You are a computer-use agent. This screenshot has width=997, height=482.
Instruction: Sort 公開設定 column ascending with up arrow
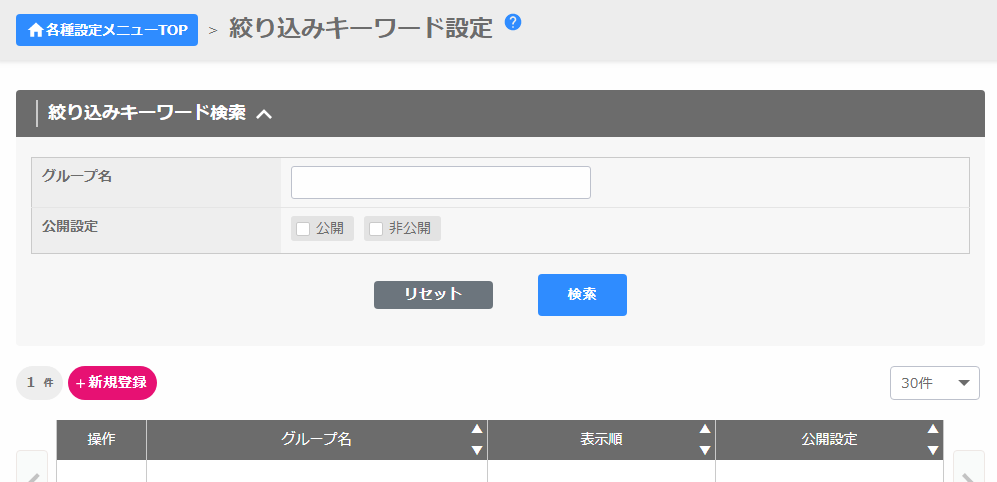933,429
